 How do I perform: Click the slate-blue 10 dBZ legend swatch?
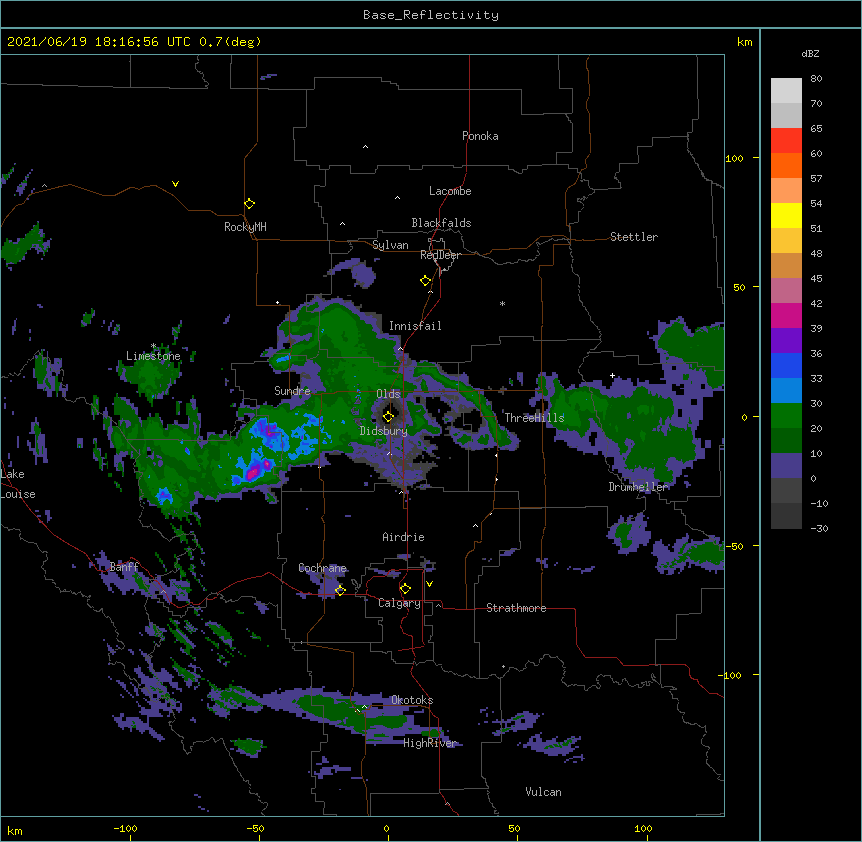(786, 466)
